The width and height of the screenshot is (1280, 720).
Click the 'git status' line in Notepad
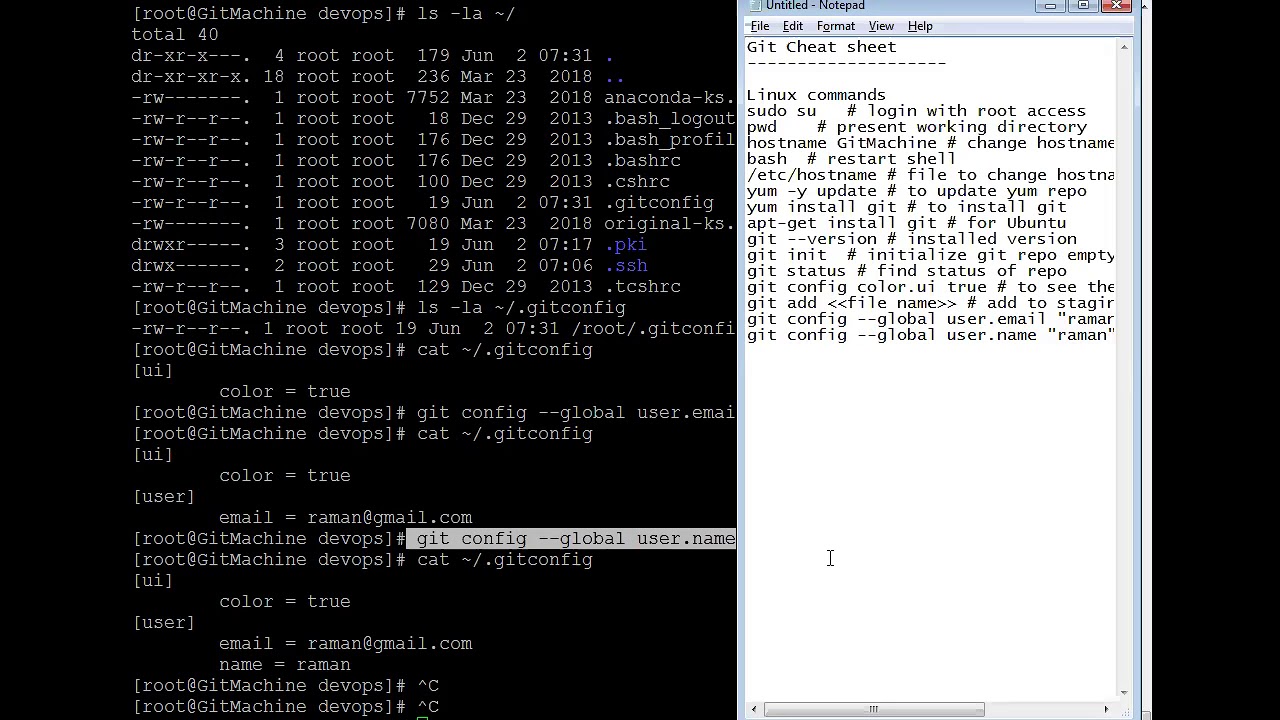coord(906,271)
